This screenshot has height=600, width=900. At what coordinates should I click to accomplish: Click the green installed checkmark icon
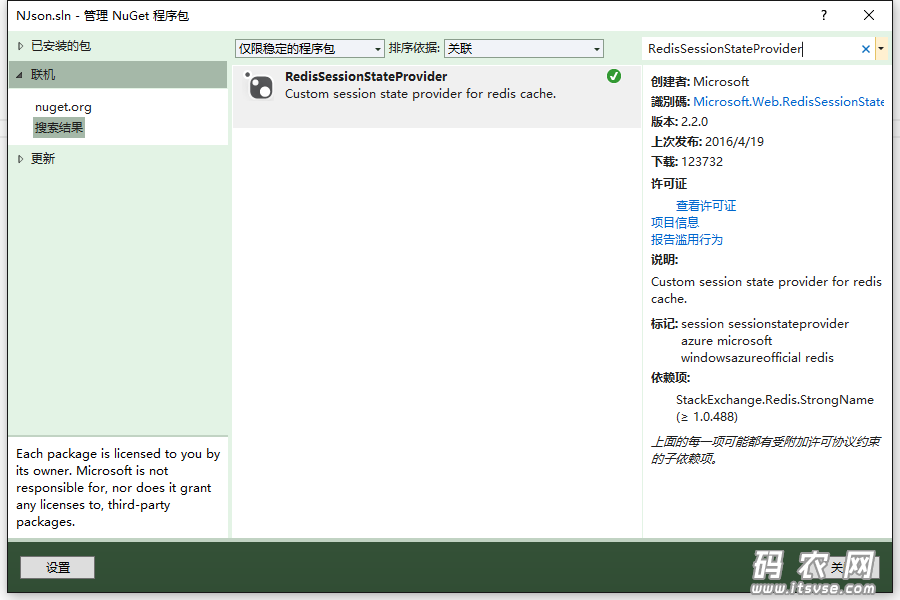(x=614, y=76)
